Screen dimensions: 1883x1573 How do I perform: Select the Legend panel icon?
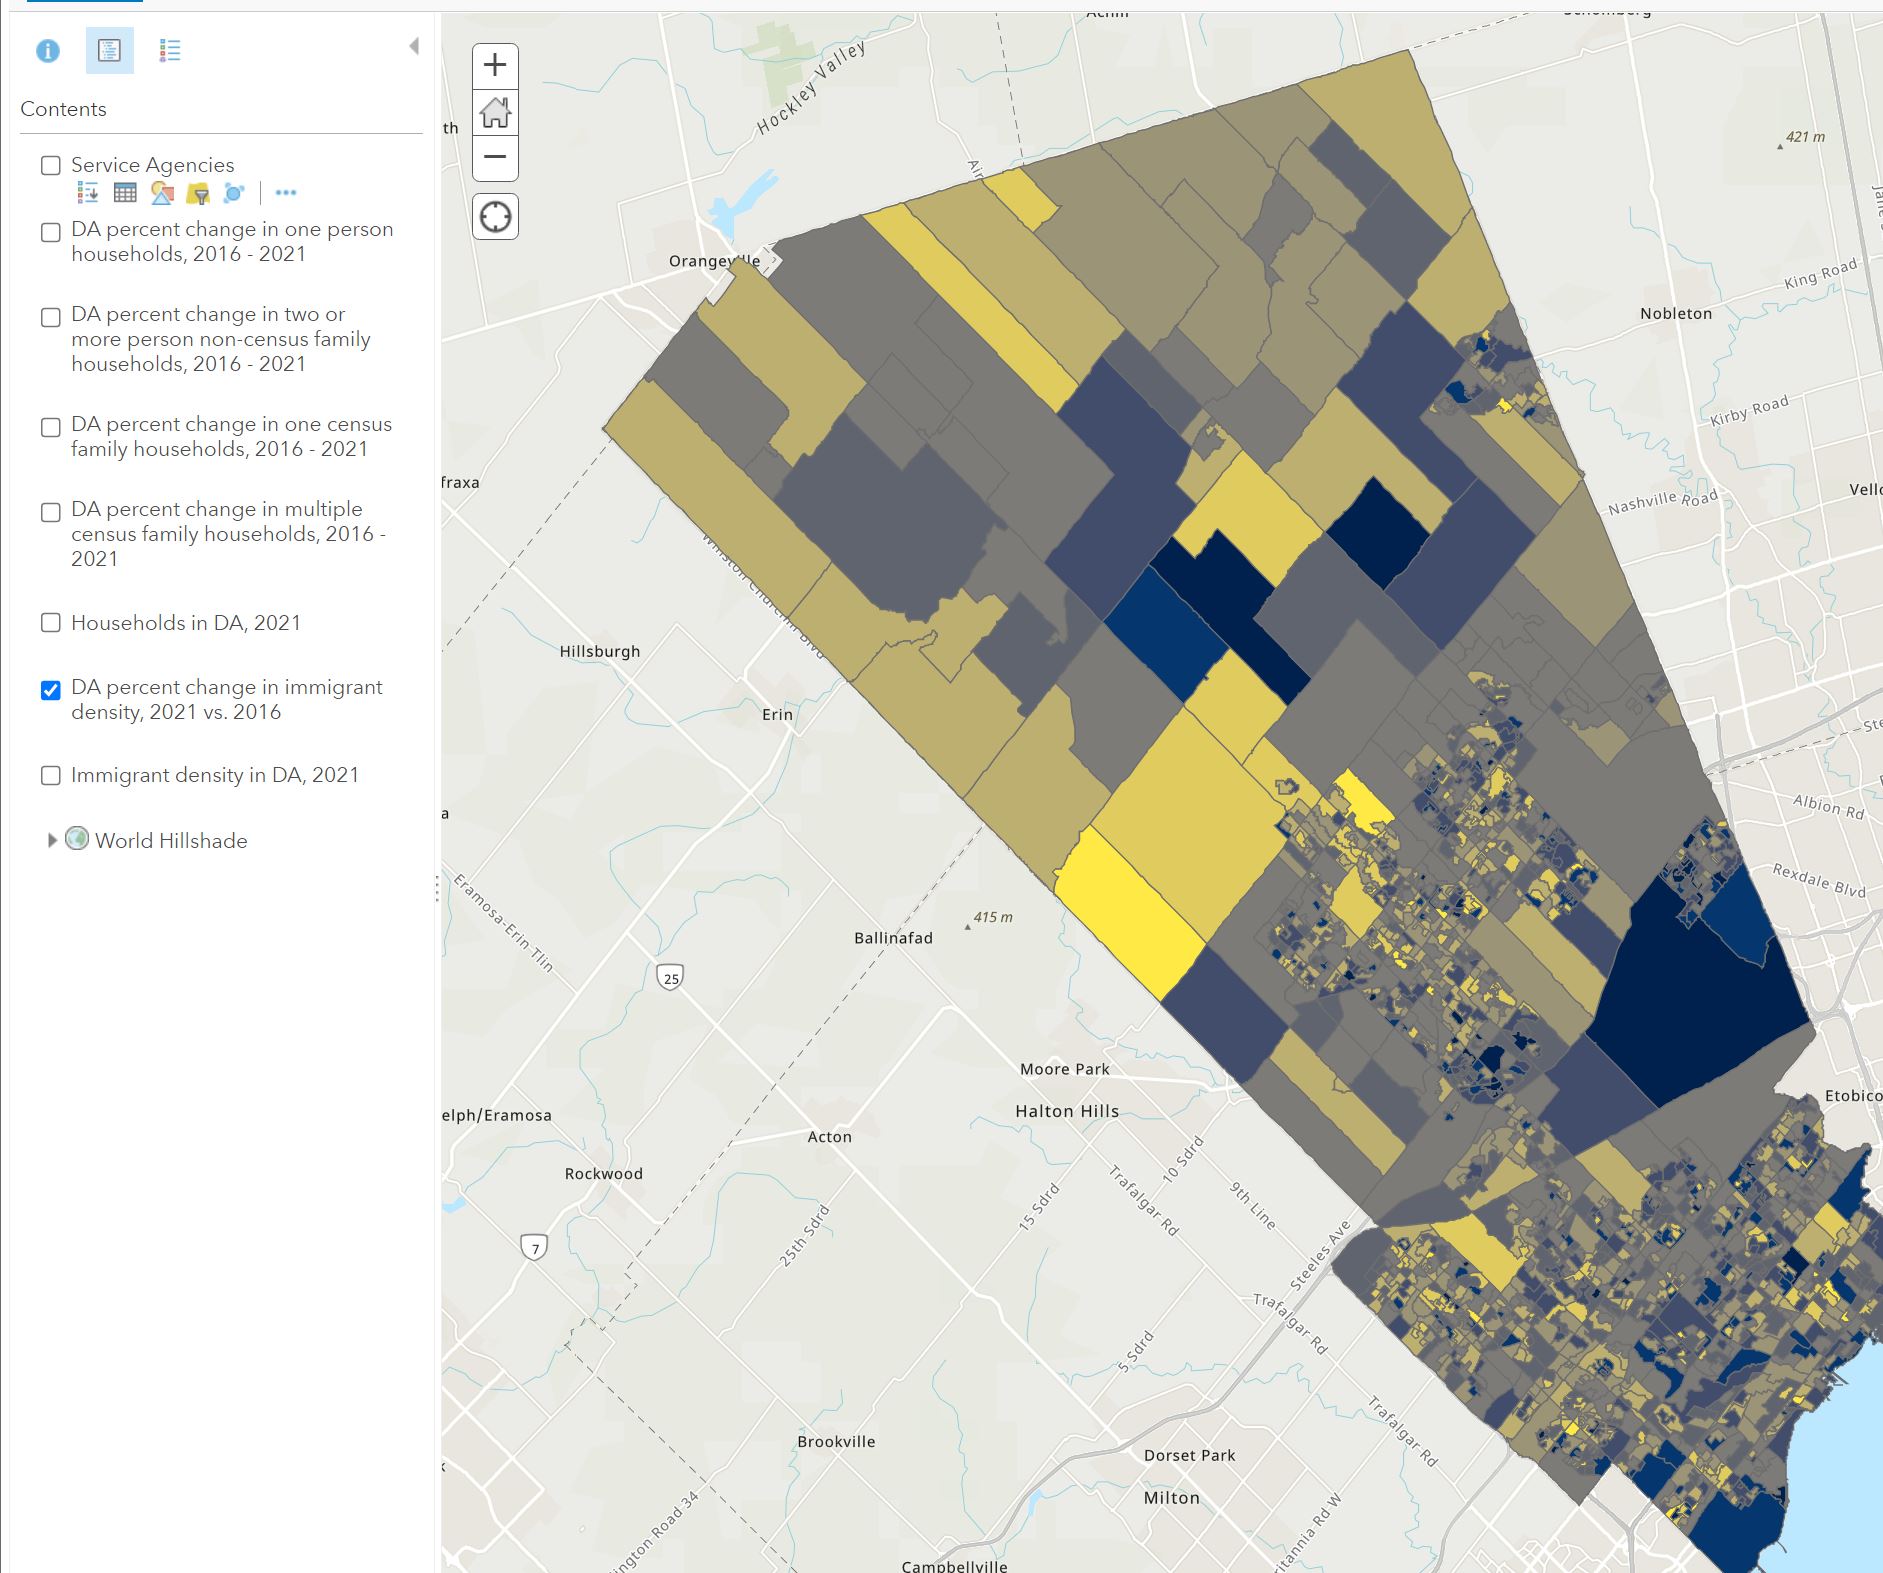pos(168,50)
